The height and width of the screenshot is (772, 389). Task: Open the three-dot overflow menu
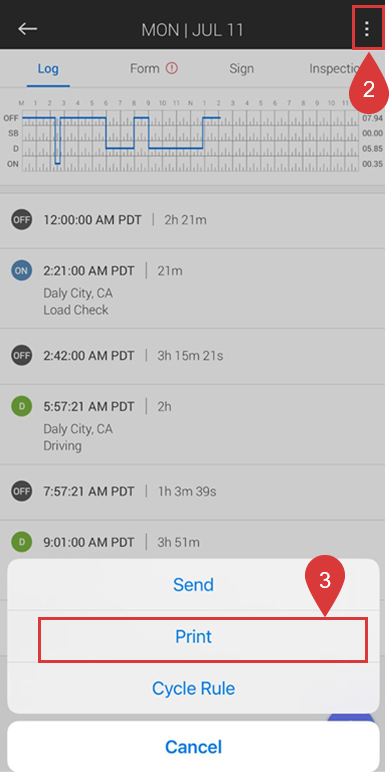[367, 29]
